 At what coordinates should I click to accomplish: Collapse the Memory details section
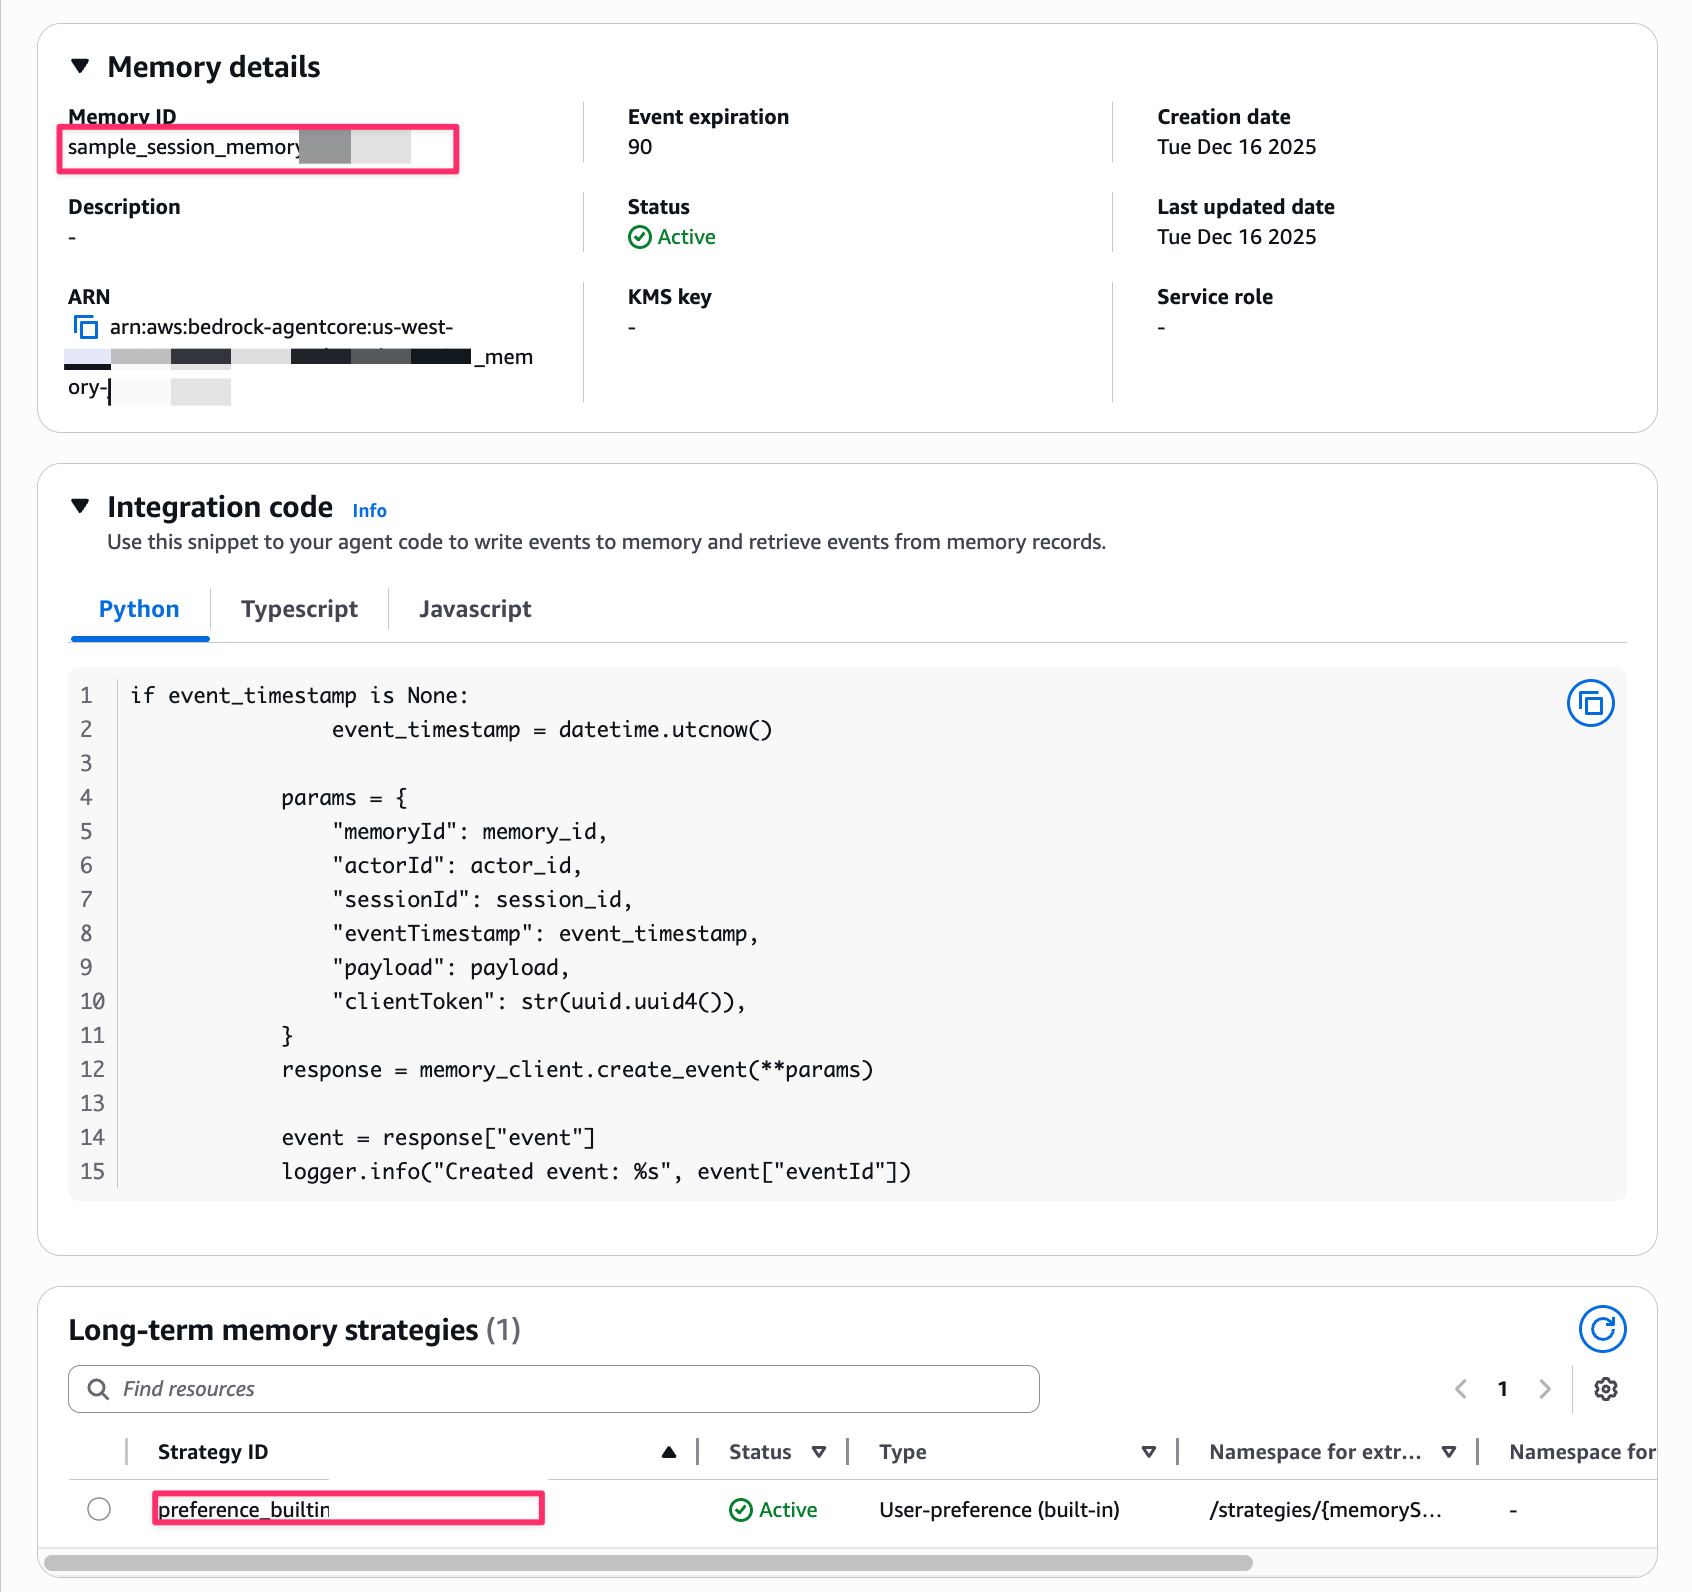(x=81, y=67)
